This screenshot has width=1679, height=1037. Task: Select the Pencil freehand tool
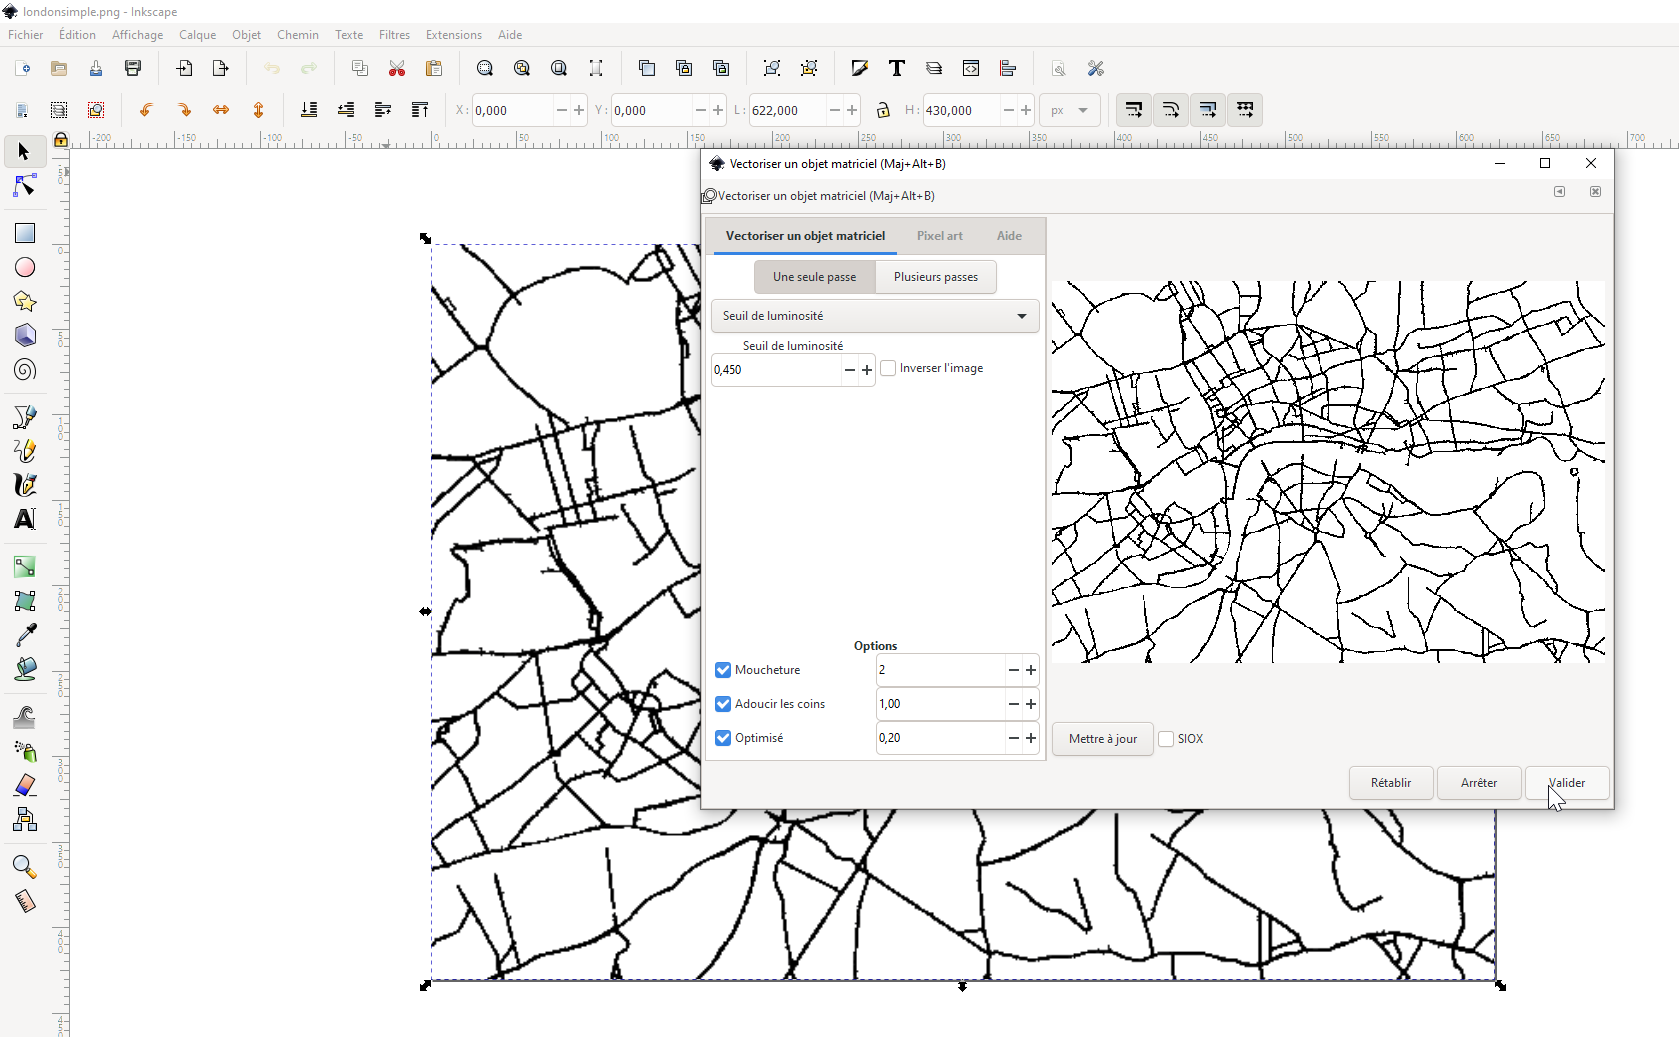coord(24,451)
